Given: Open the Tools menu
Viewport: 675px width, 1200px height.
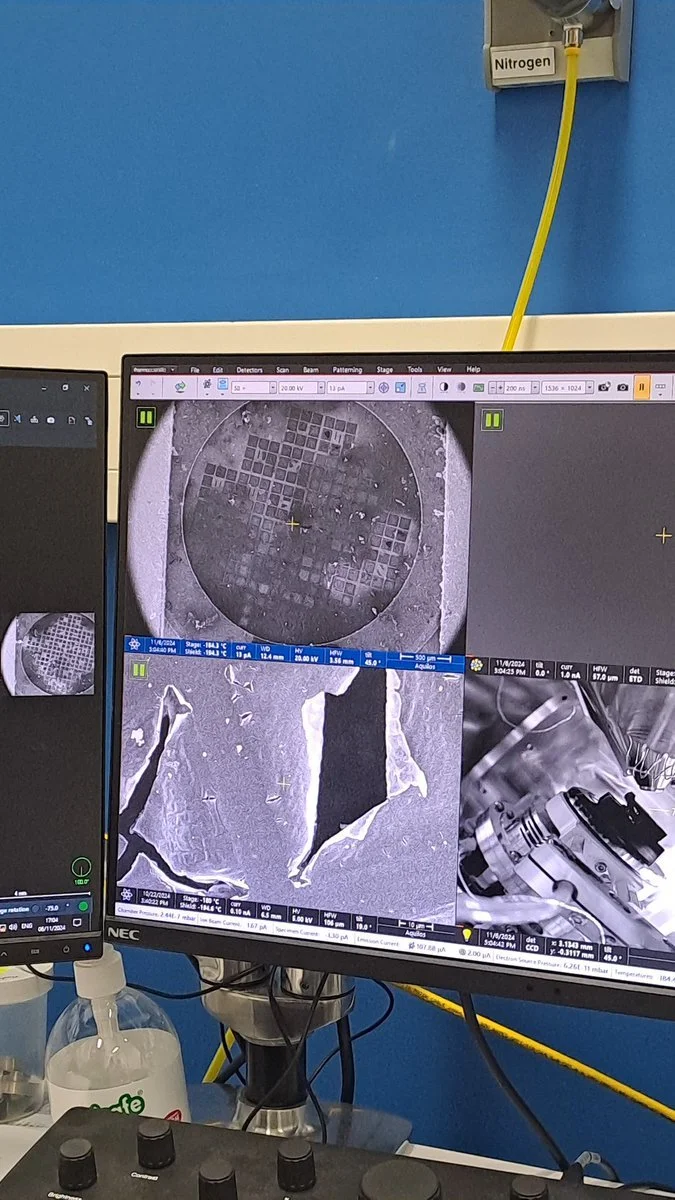Looking at the screenshot, I should [414, 369].
